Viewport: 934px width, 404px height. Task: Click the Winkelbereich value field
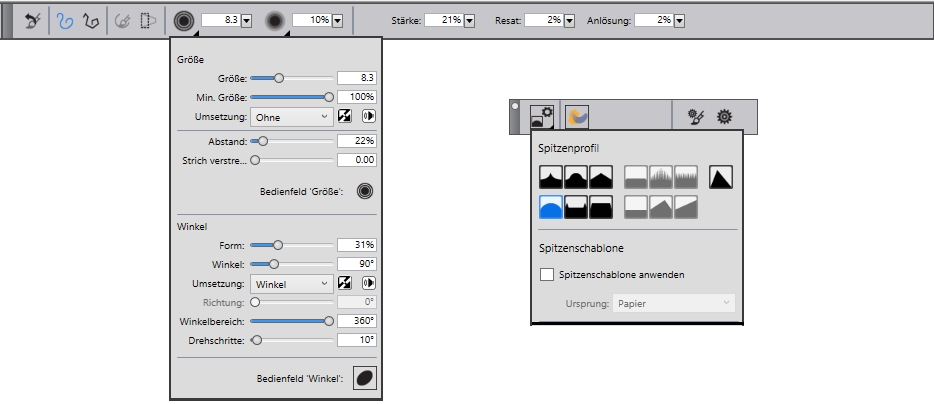click(356, 321)
